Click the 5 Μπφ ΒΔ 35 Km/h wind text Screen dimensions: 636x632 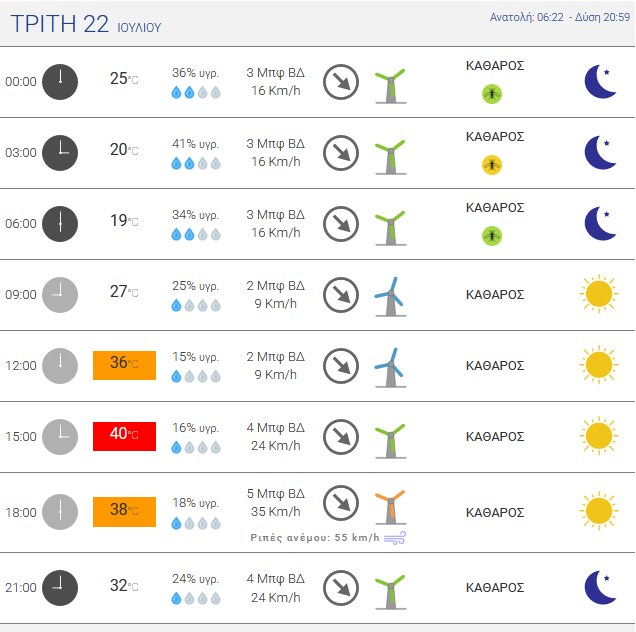coord(276,503)
